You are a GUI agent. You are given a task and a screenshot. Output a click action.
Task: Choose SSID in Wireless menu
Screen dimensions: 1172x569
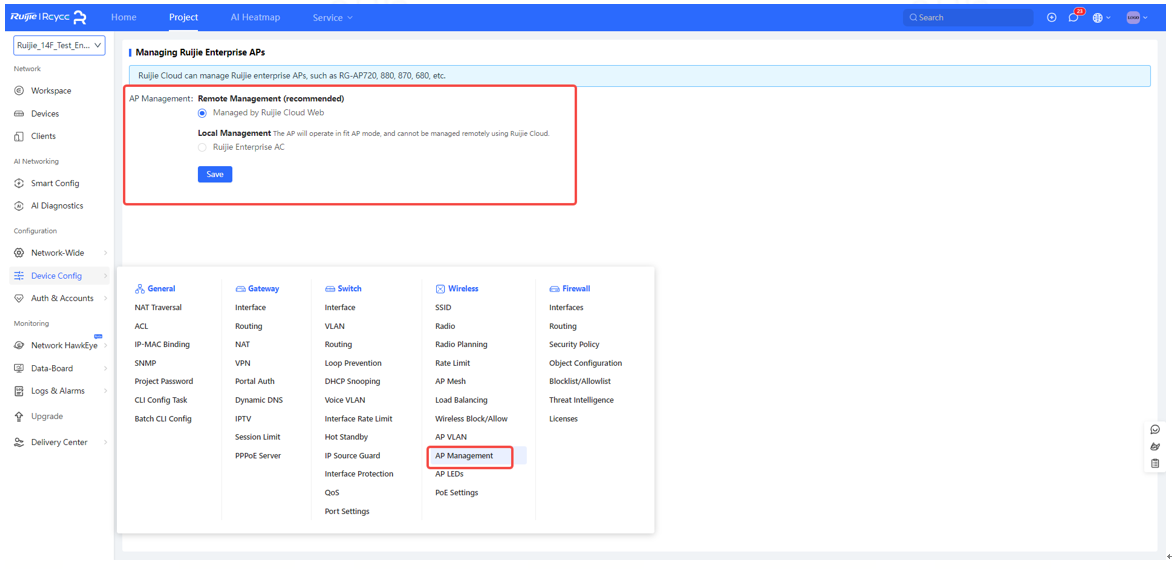[443, 307]
